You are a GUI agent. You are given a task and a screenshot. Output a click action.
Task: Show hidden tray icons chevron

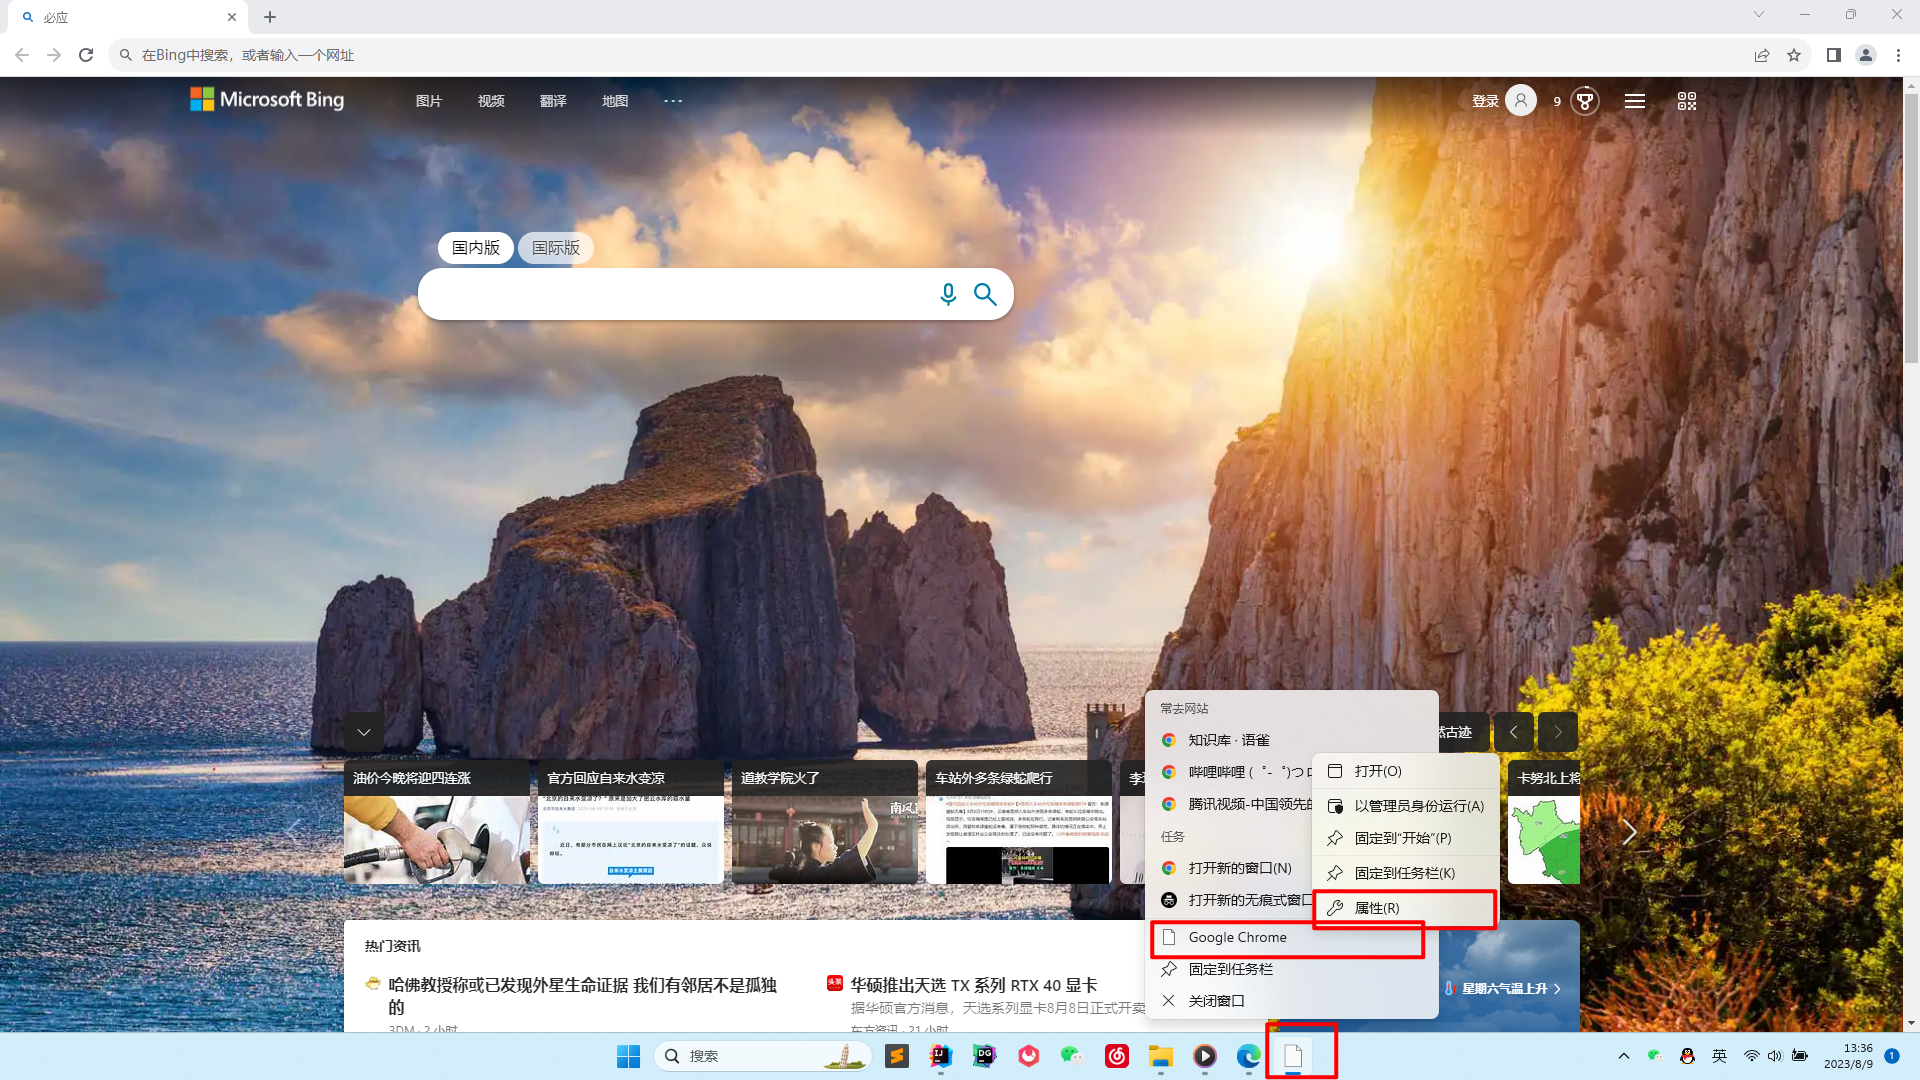click(x=1623, y=1056)
